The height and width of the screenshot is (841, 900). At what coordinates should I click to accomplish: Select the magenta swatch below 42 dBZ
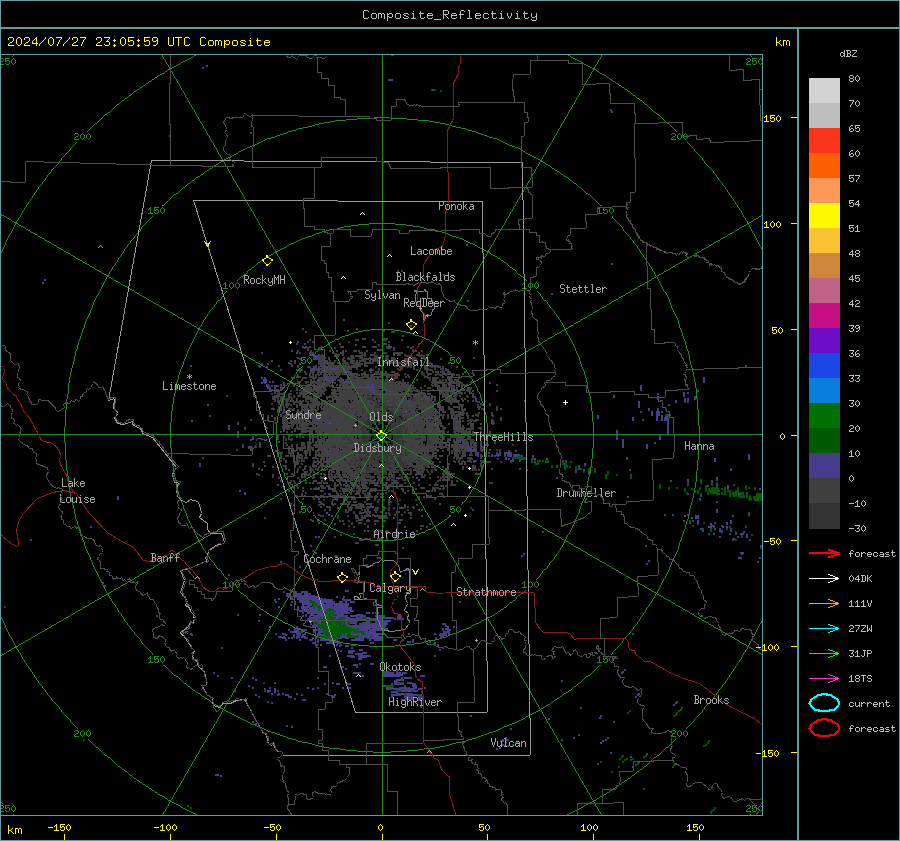coord(824,315)
